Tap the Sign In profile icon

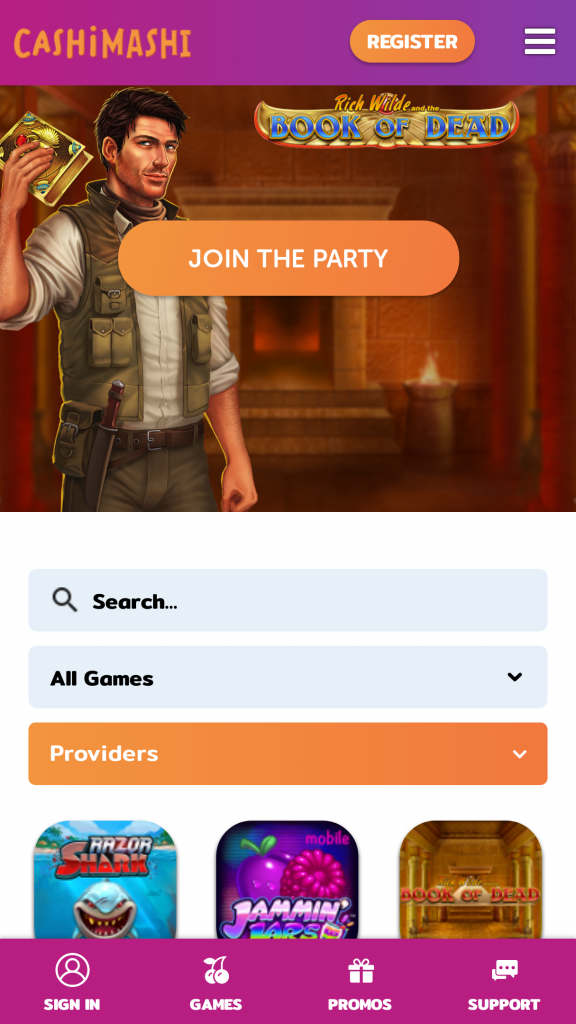click(x=72, y=970)
